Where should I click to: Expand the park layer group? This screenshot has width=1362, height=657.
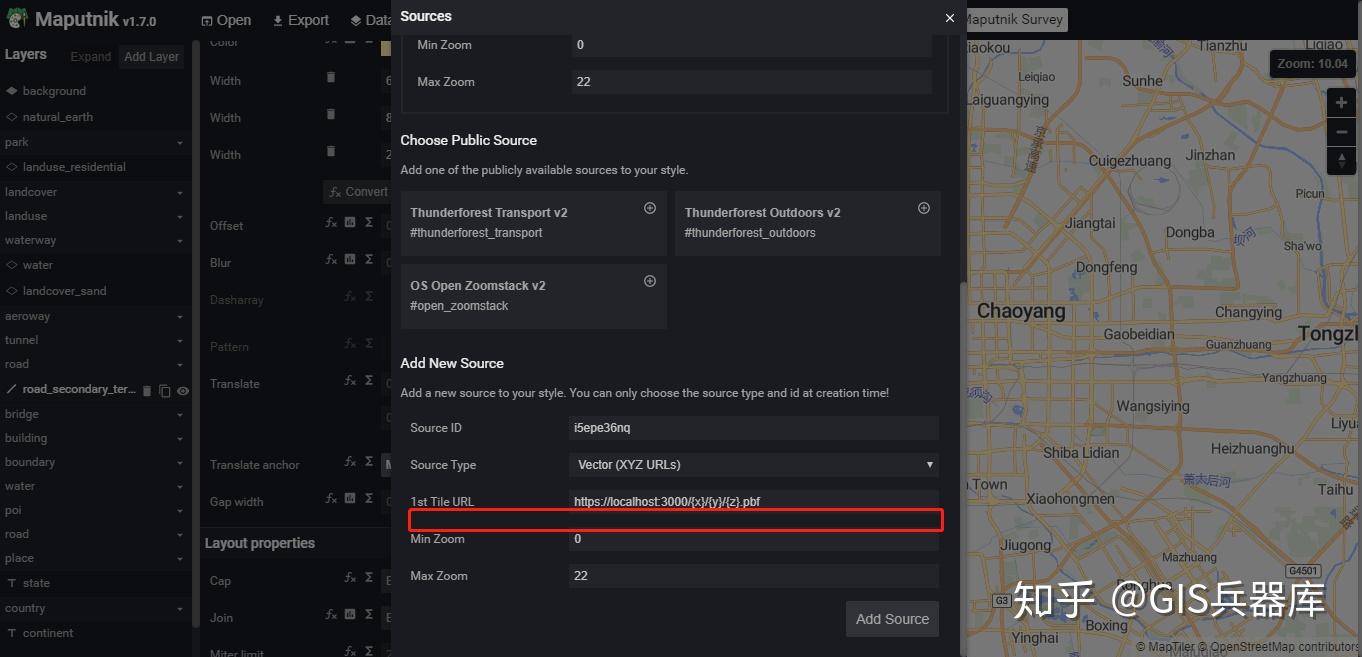click(180, 143)
